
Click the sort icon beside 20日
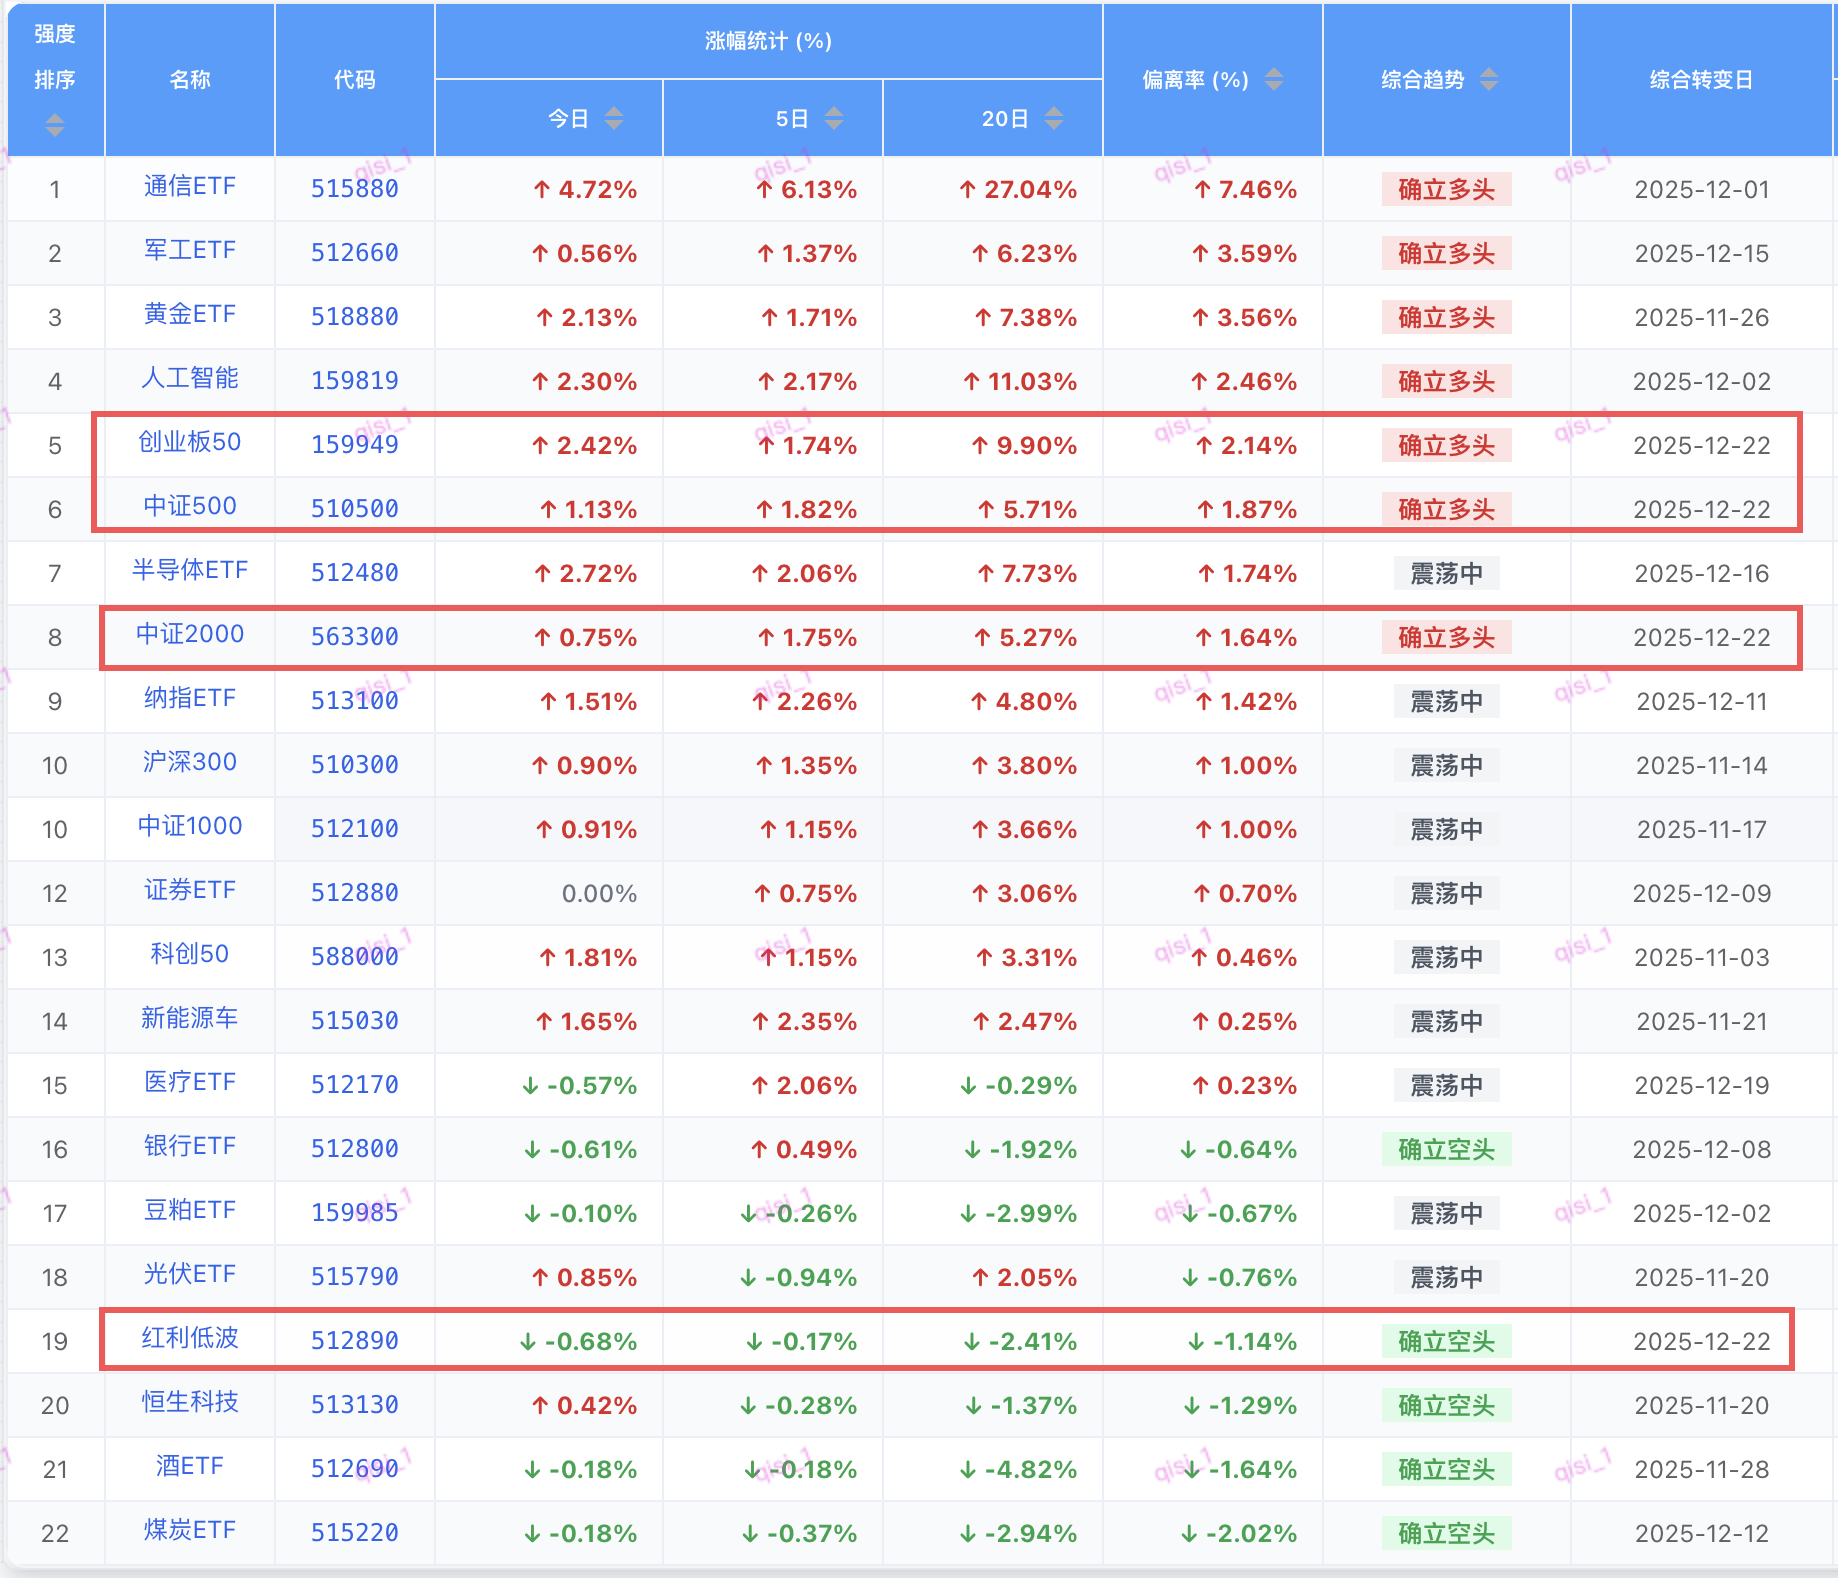pyautogui.click(x=1054, y=119)
